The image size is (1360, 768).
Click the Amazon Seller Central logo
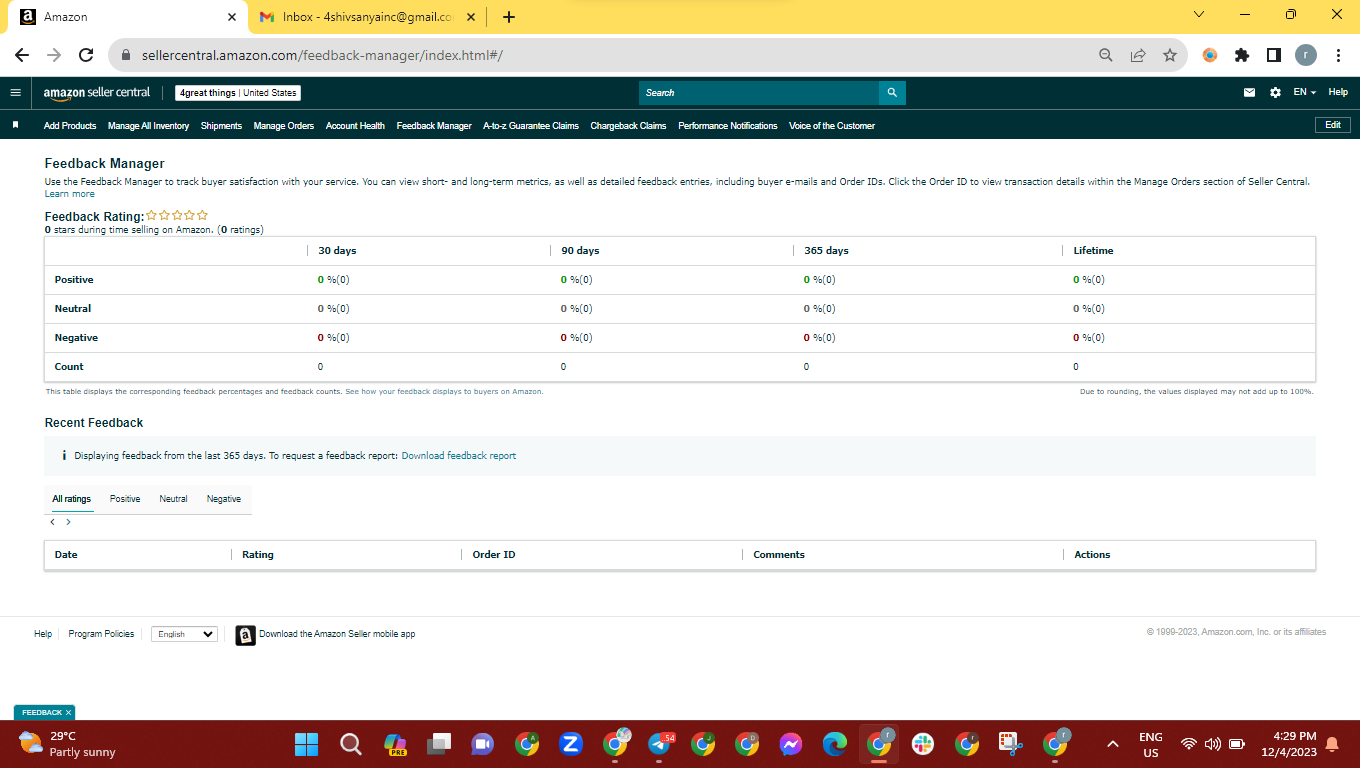(97, 93)
